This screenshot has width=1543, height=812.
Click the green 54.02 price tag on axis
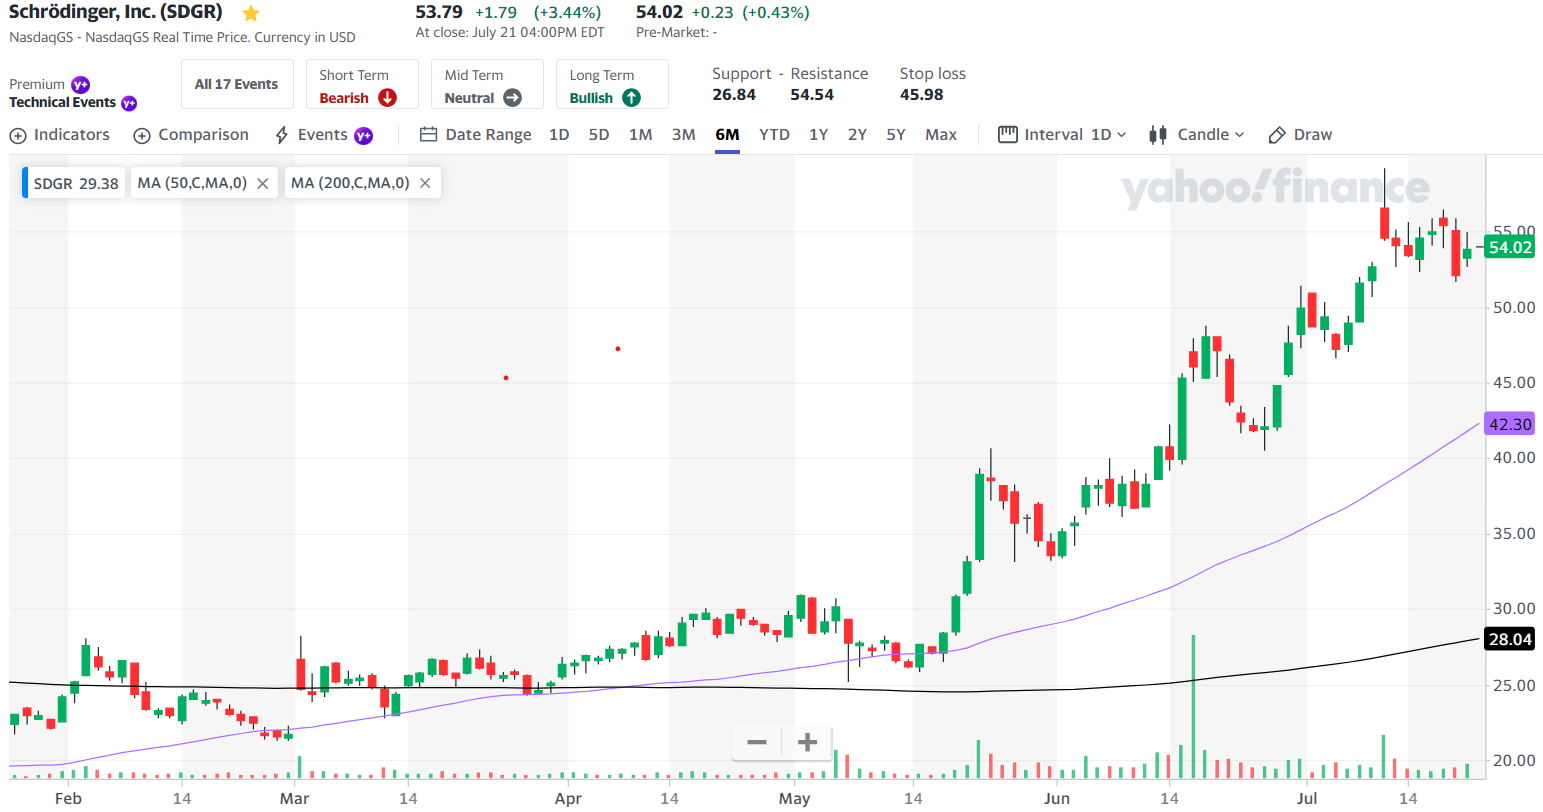1509,248
